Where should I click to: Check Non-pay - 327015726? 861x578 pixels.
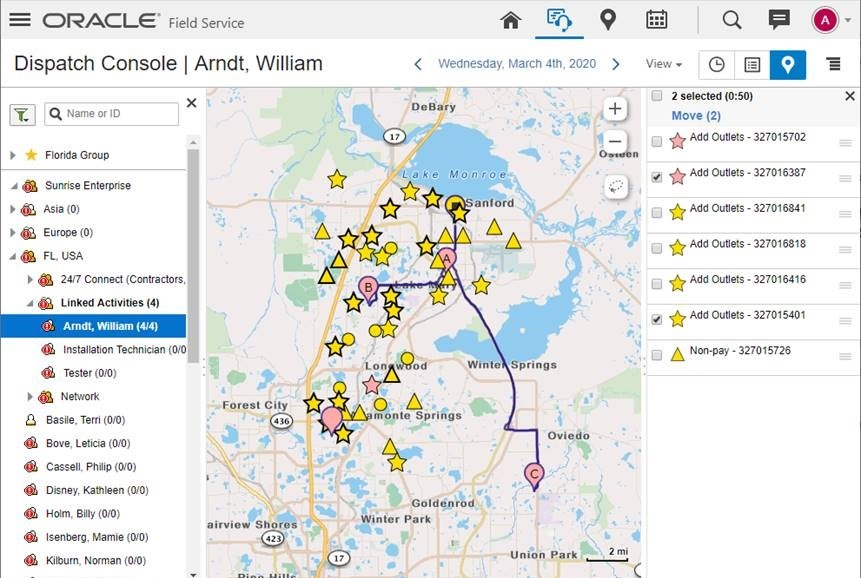[x=657, y=355]
